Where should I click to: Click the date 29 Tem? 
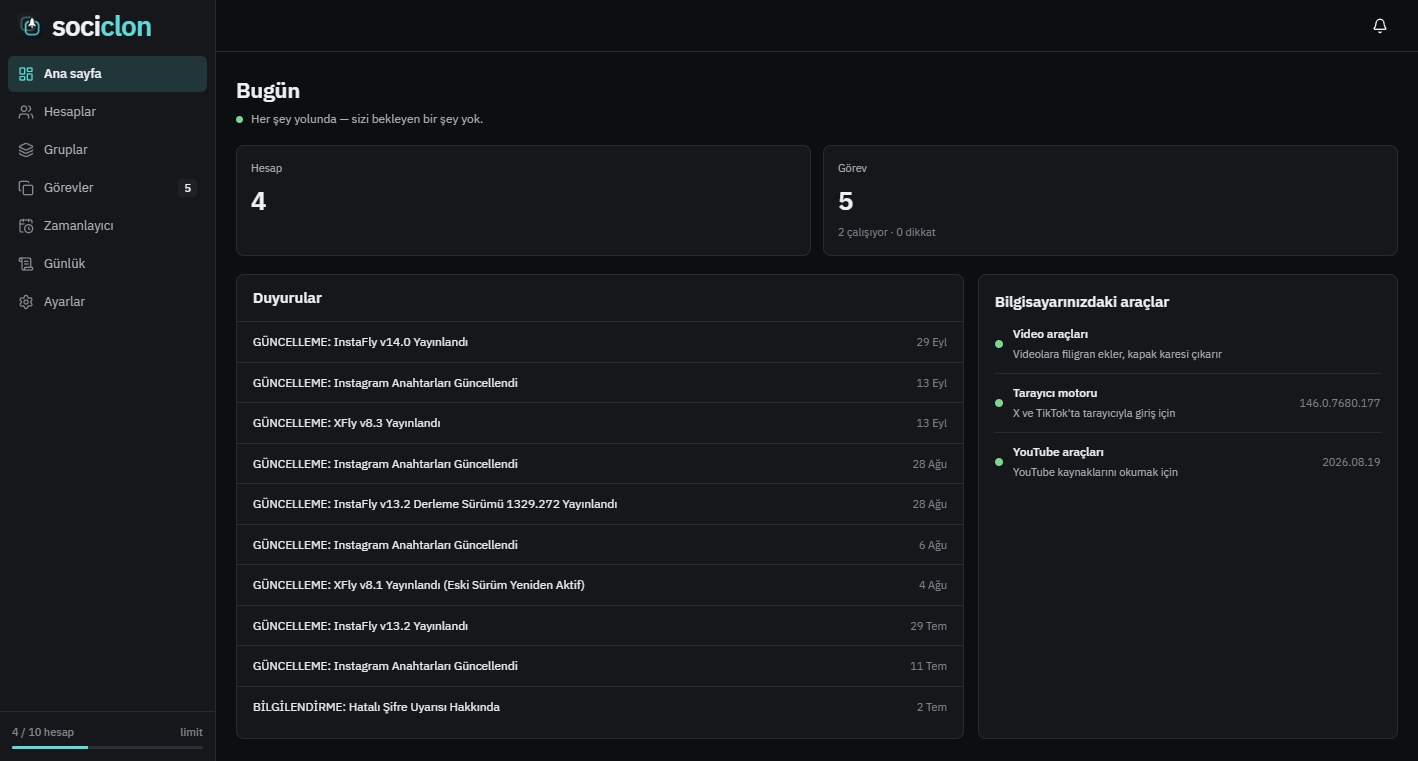pyautogui.click(x=928, y=626)
